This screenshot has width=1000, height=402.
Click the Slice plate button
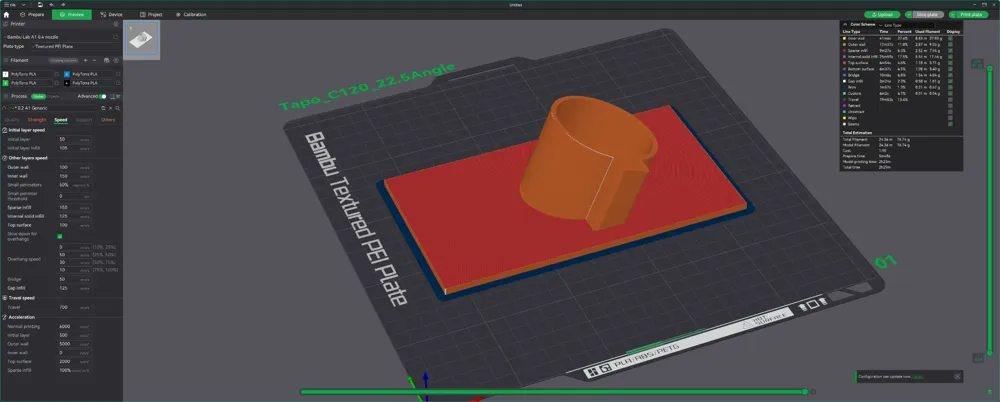click(x=929, y=14)
